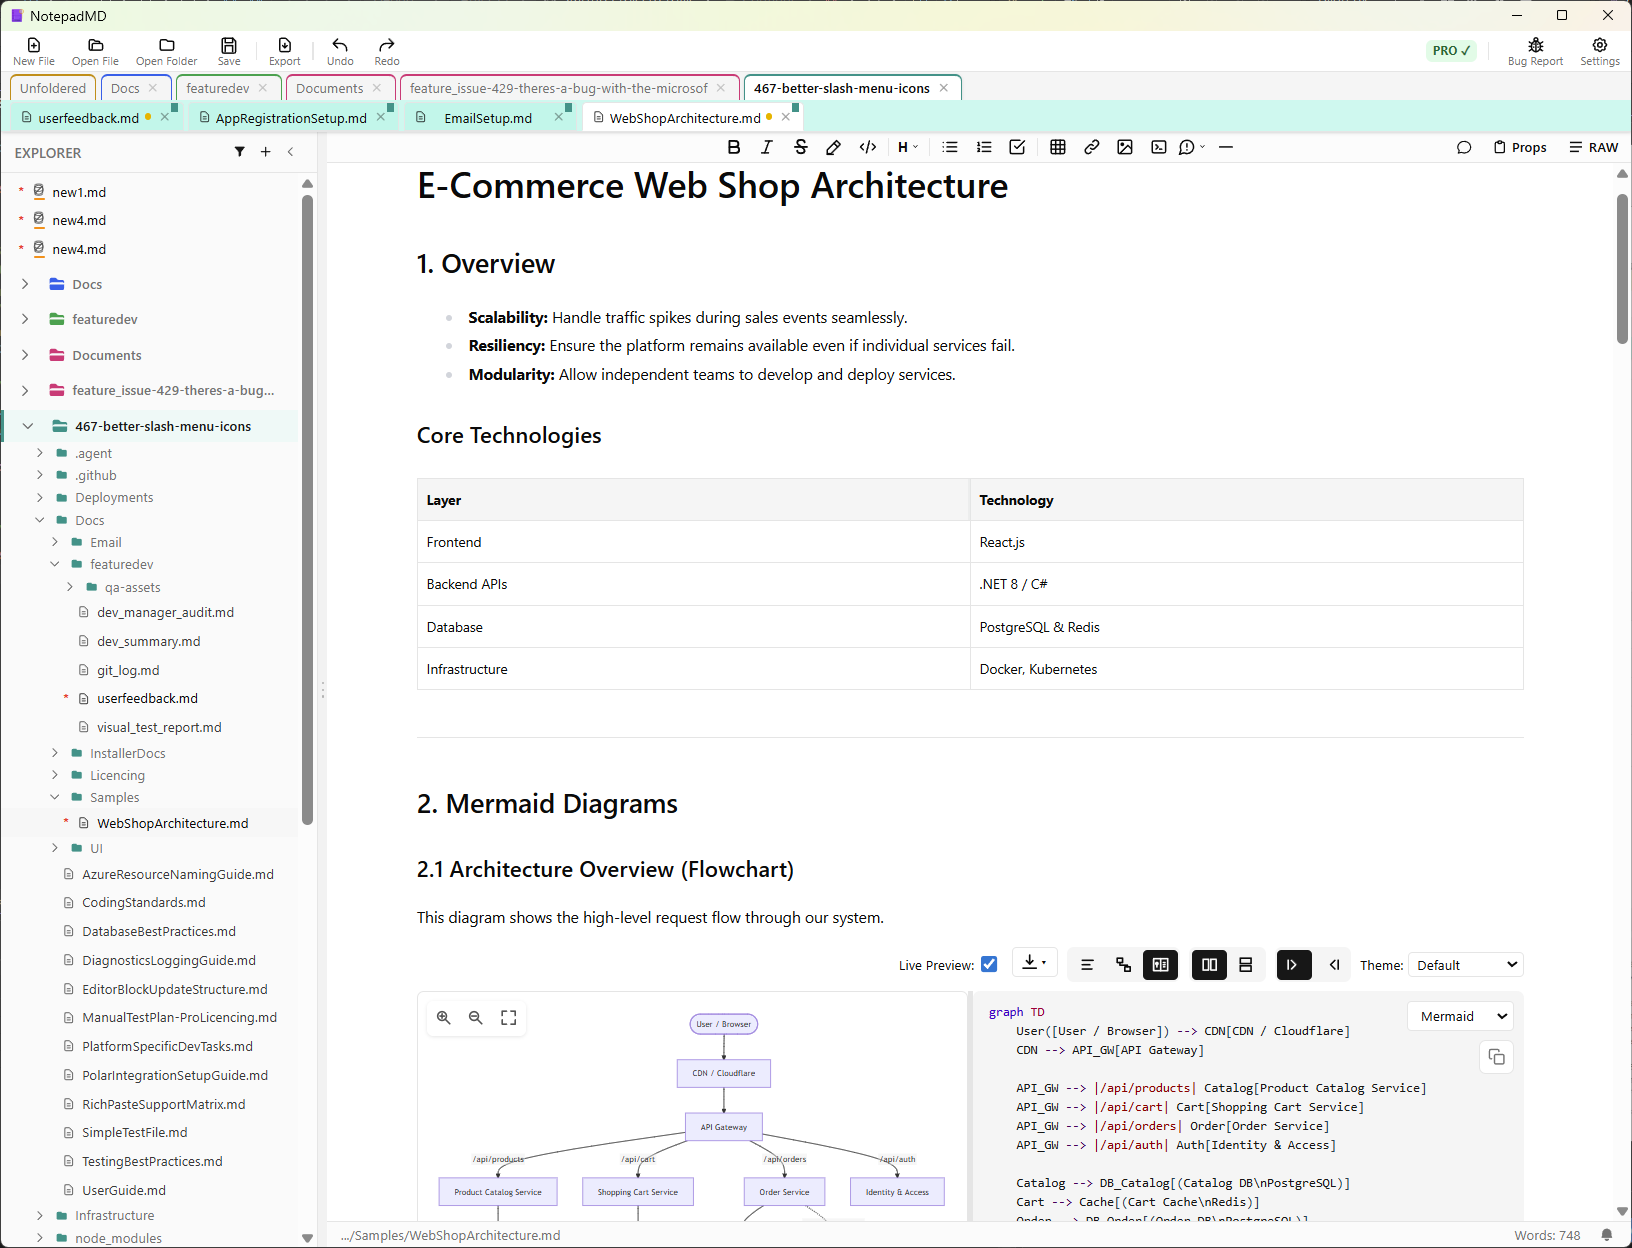Expand the InstallerDocs folder
This screenshot has width=1632, height=1248.
[x=55, y=753]
